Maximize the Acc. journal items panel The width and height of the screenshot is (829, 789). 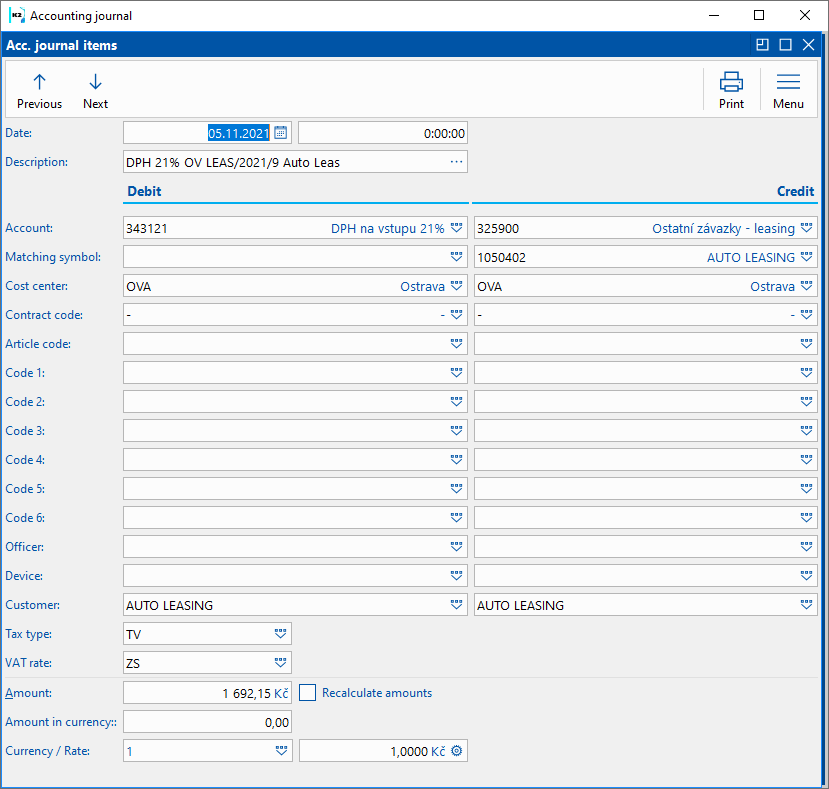(785, 45)
